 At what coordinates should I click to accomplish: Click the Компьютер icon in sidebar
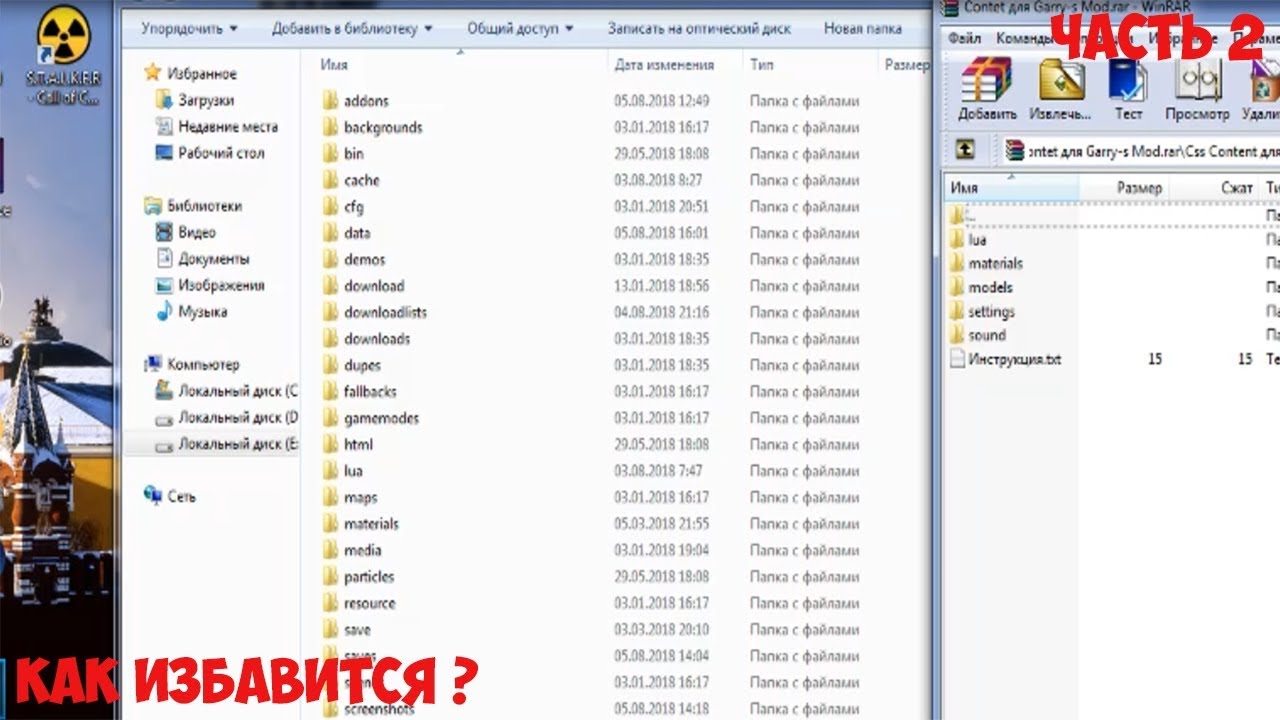153,364
